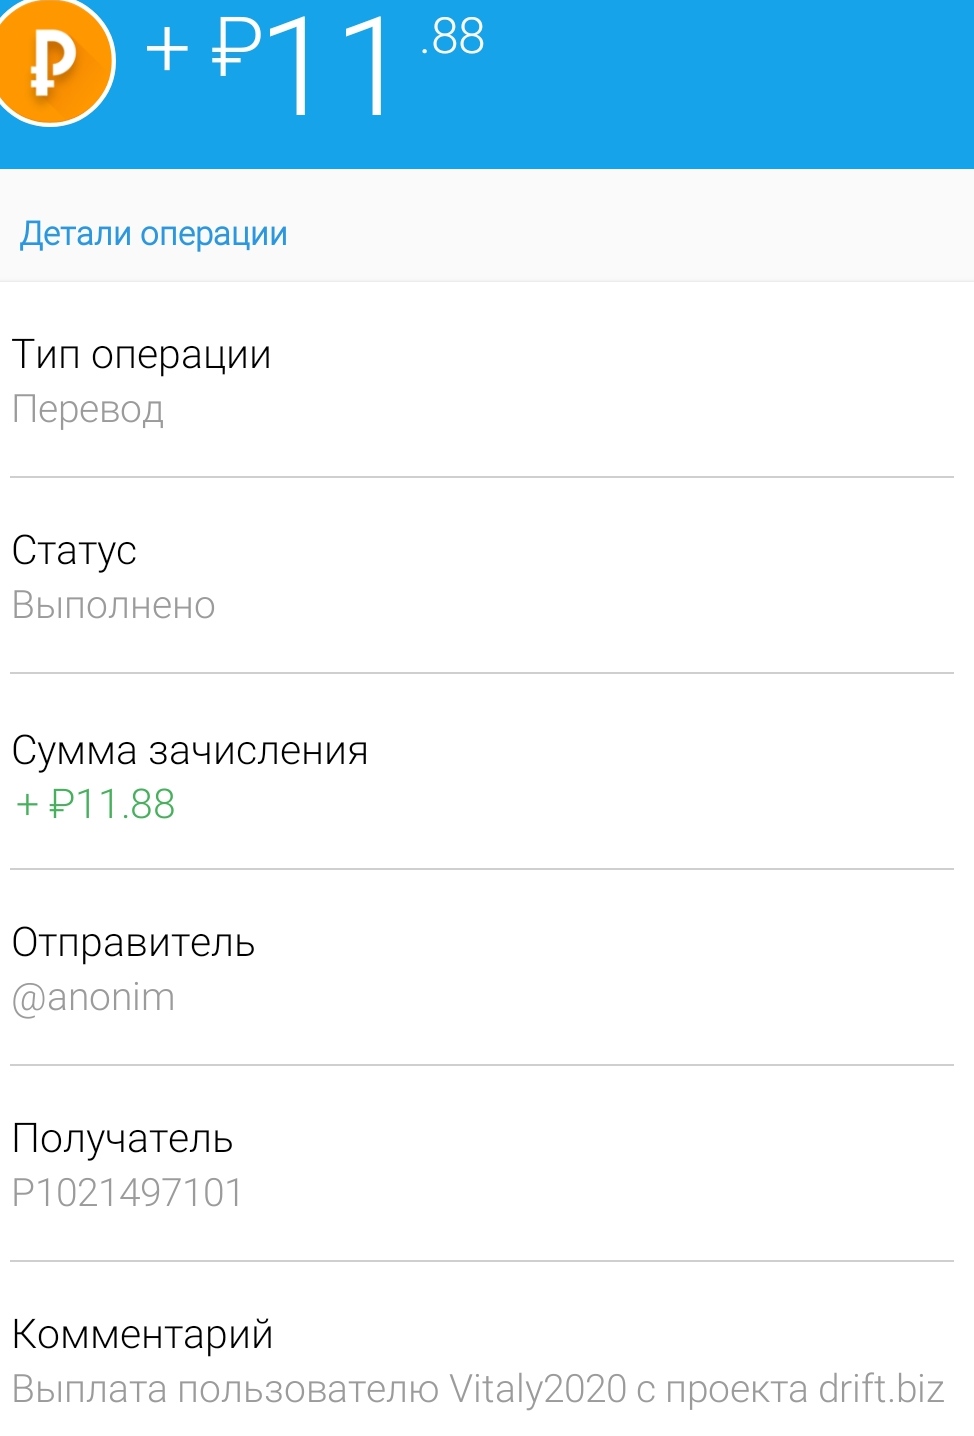Tap the small ".88" cents in header

pos(453,38)
